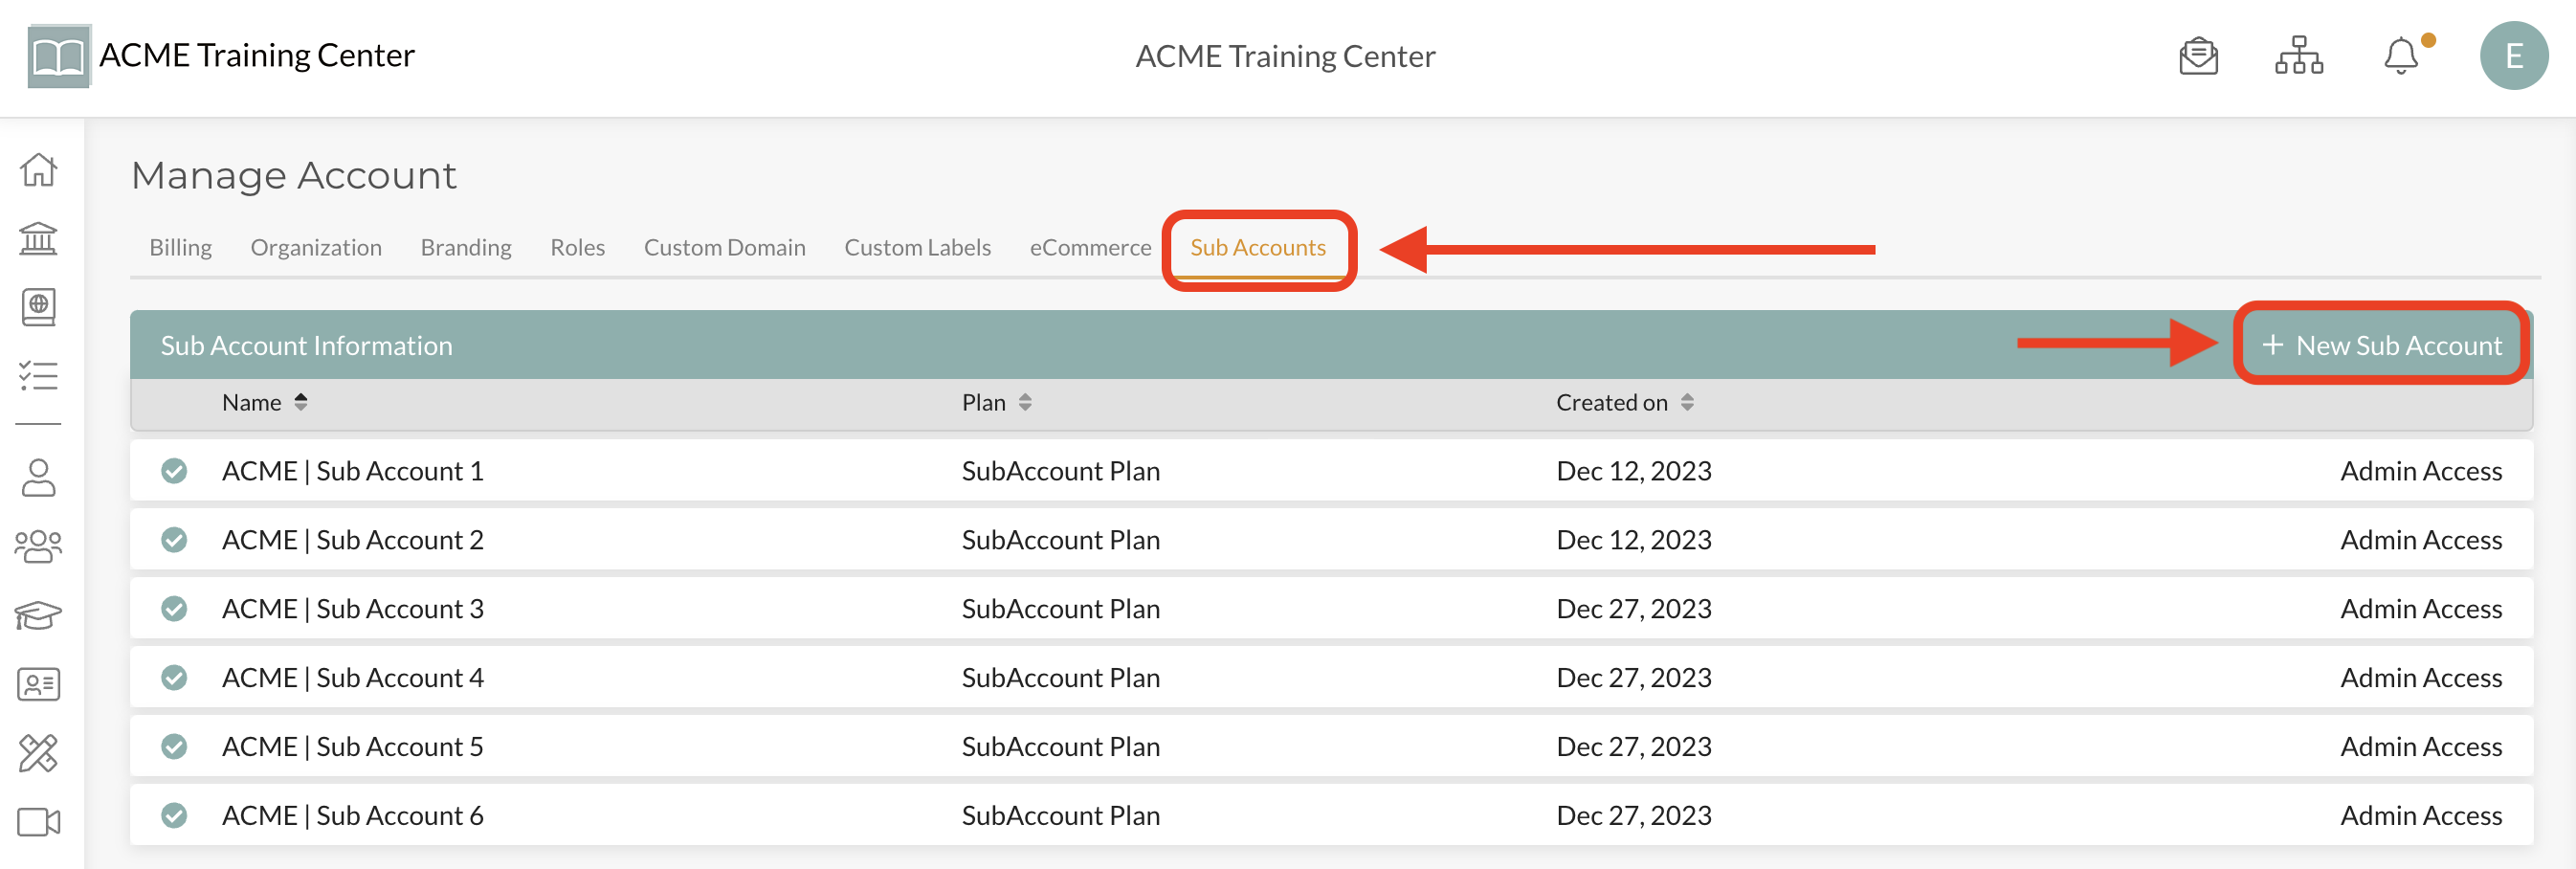
Task: Switch to the Custom Domain tab
Action: (724, 248)
